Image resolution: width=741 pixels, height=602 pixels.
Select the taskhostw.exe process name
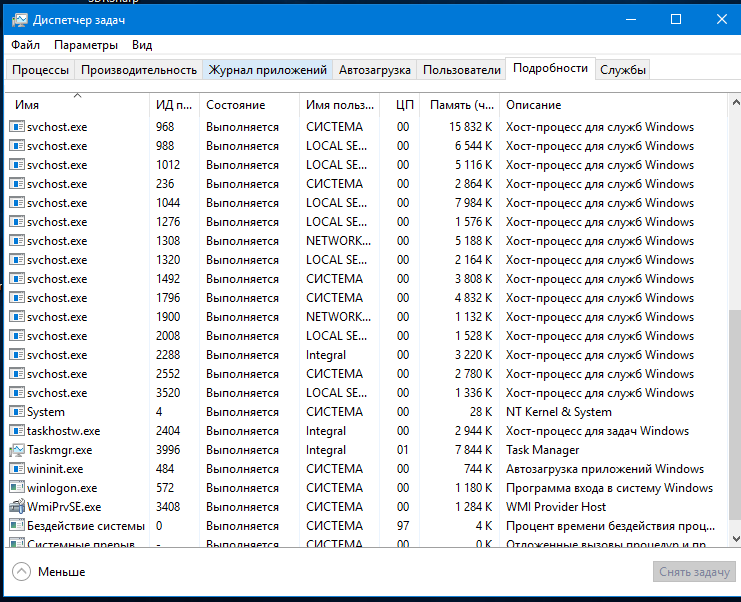[x=63, y=430]
